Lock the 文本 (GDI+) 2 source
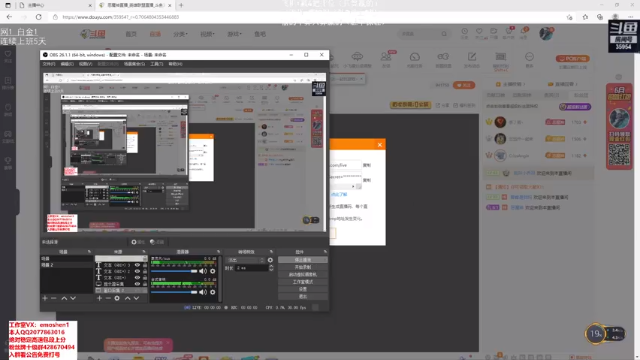Viewport: 640px width, 360px height. pos(145,271)
